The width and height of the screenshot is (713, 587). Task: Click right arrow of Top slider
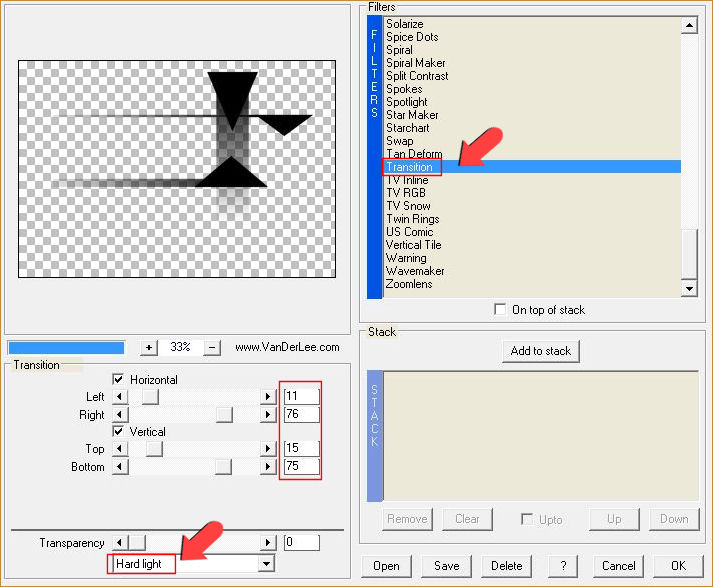click(x=268, y=449)
